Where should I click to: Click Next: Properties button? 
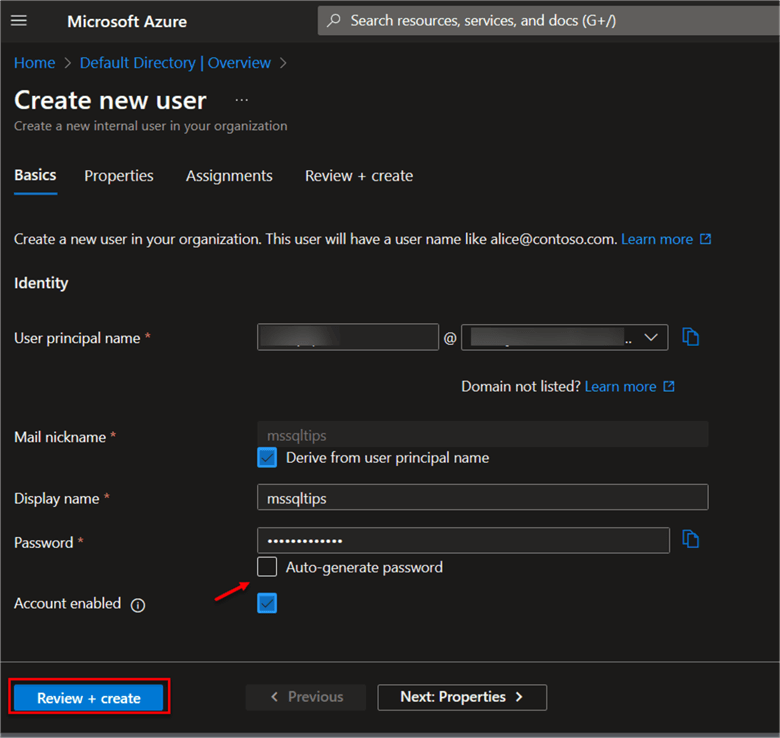point(462,697)
